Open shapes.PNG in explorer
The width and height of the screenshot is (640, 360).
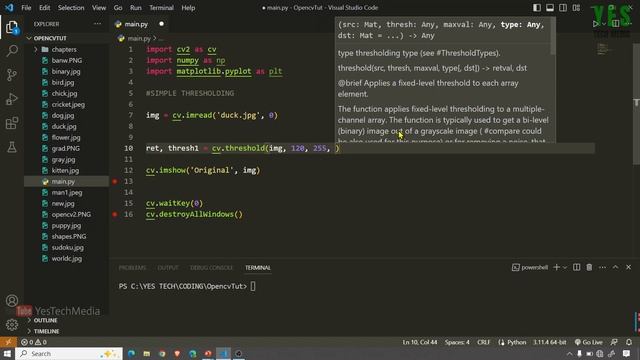coord(69,236)
